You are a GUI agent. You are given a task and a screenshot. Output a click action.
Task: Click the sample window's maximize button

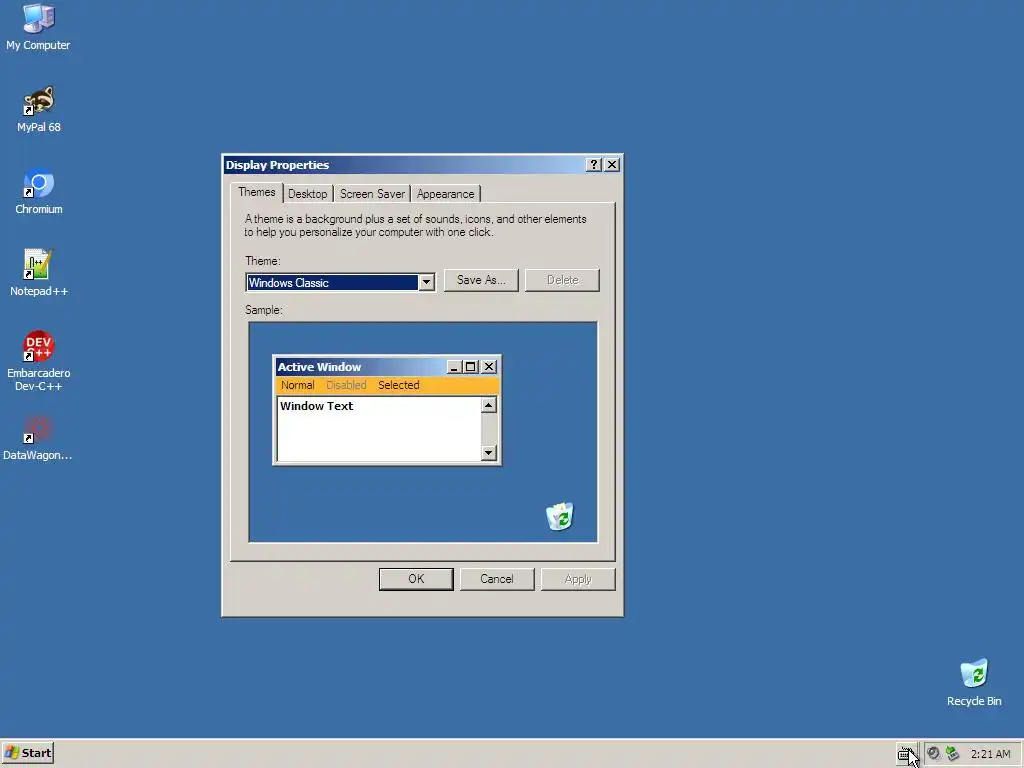(470, 367)
